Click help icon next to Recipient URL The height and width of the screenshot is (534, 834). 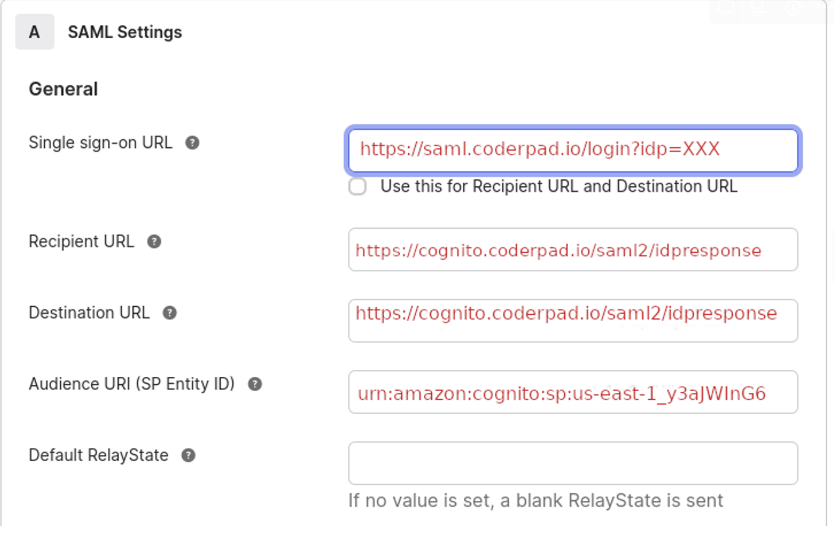154,242
